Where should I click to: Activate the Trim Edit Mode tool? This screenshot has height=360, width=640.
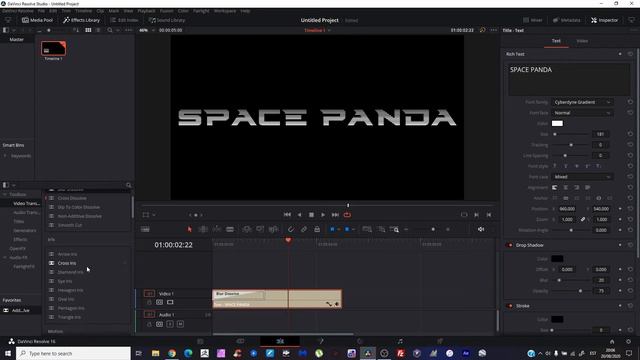203,229
